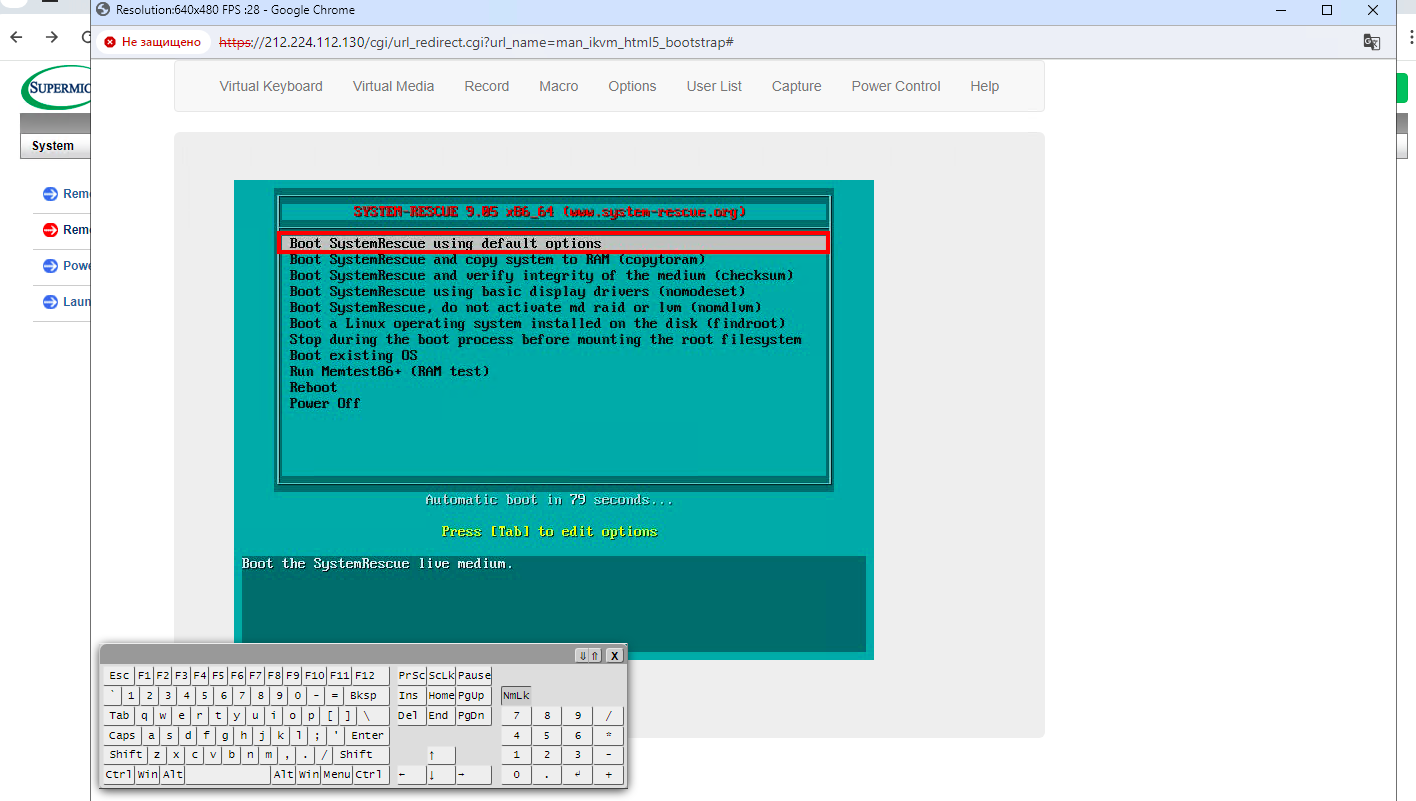Click the left arrow virtual key
Image resolution: width=1416 pixels, height=801 pixels.
coord(411,775)
